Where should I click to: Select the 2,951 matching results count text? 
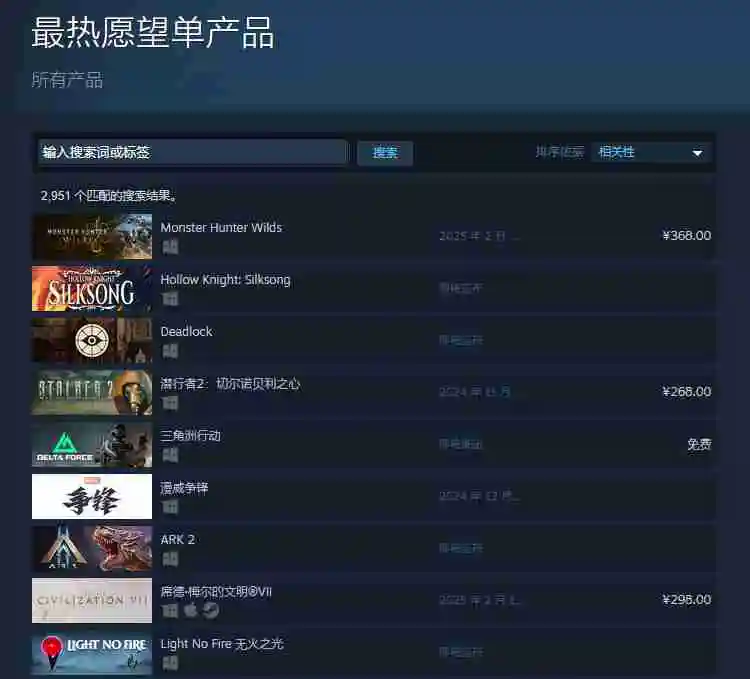pos(109,196)
